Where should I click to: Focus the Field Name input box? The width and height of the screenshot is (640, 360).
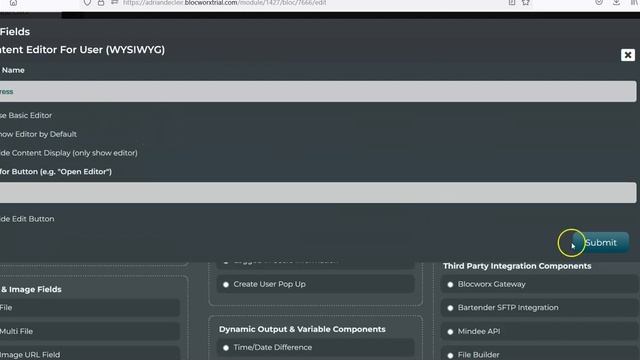click(318, 91)
